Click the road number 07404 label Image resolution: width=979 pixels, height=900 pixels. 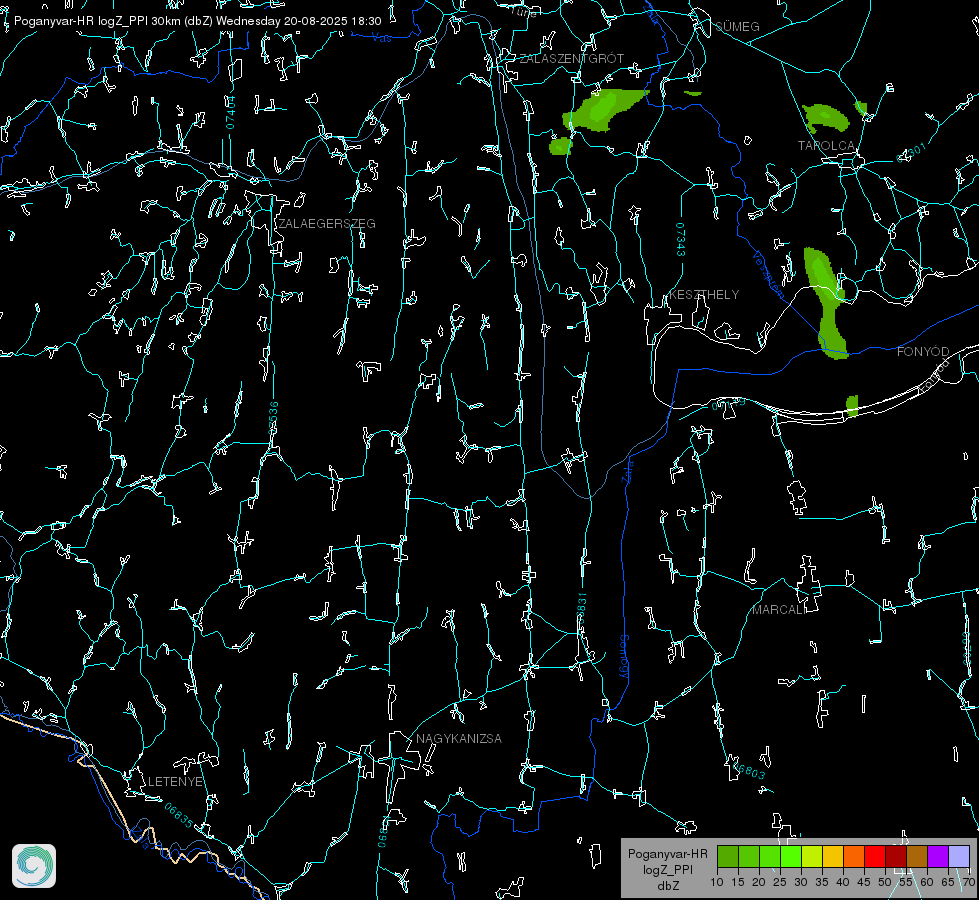pyautogui.click(x=231, y=112)
